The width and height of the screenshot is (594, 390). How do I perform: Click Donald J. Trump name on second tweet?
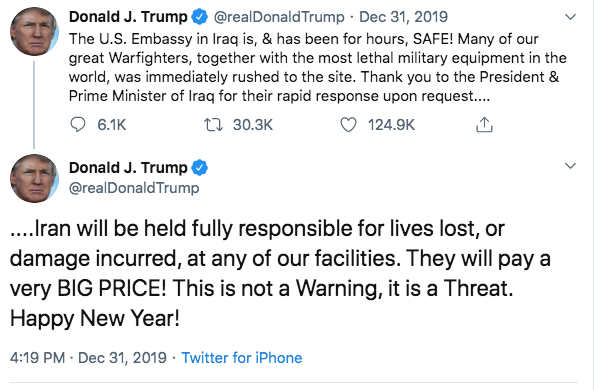128,168
